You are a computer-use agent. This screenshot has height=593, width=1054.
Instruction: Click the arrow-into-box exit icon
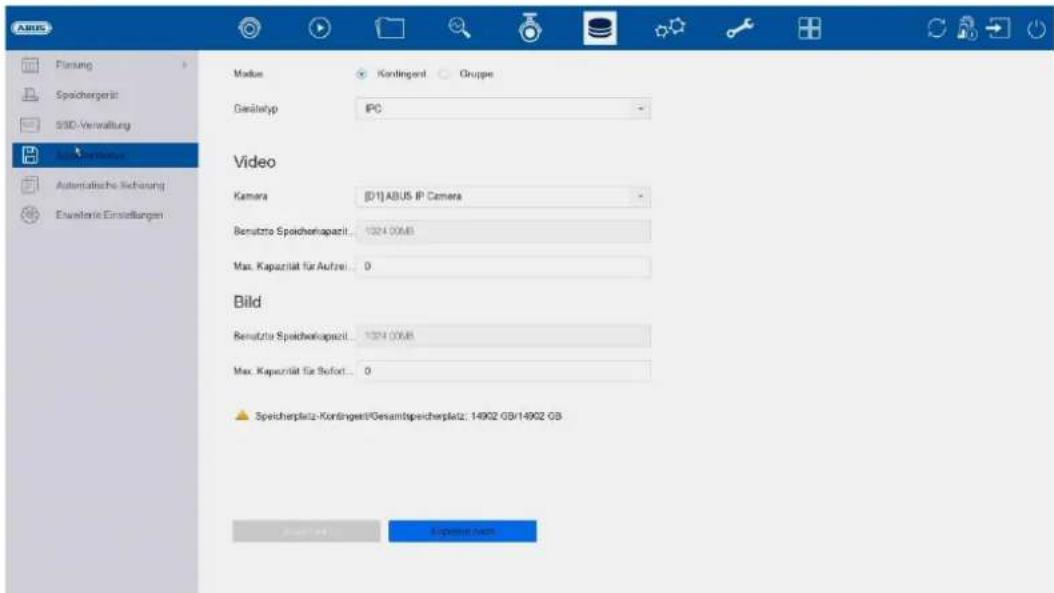tap(998, 28)
